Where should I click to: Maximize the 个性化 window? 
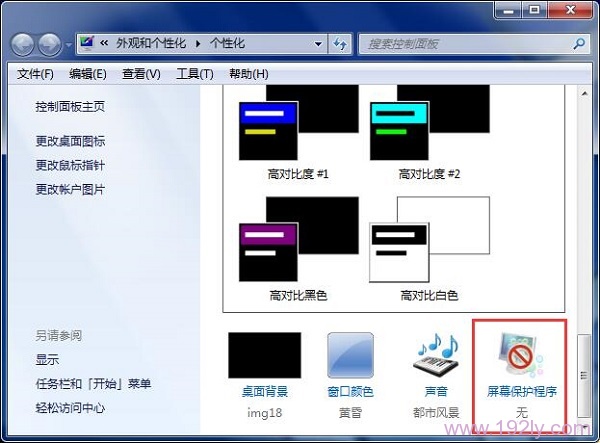click(x=535, y=10)
